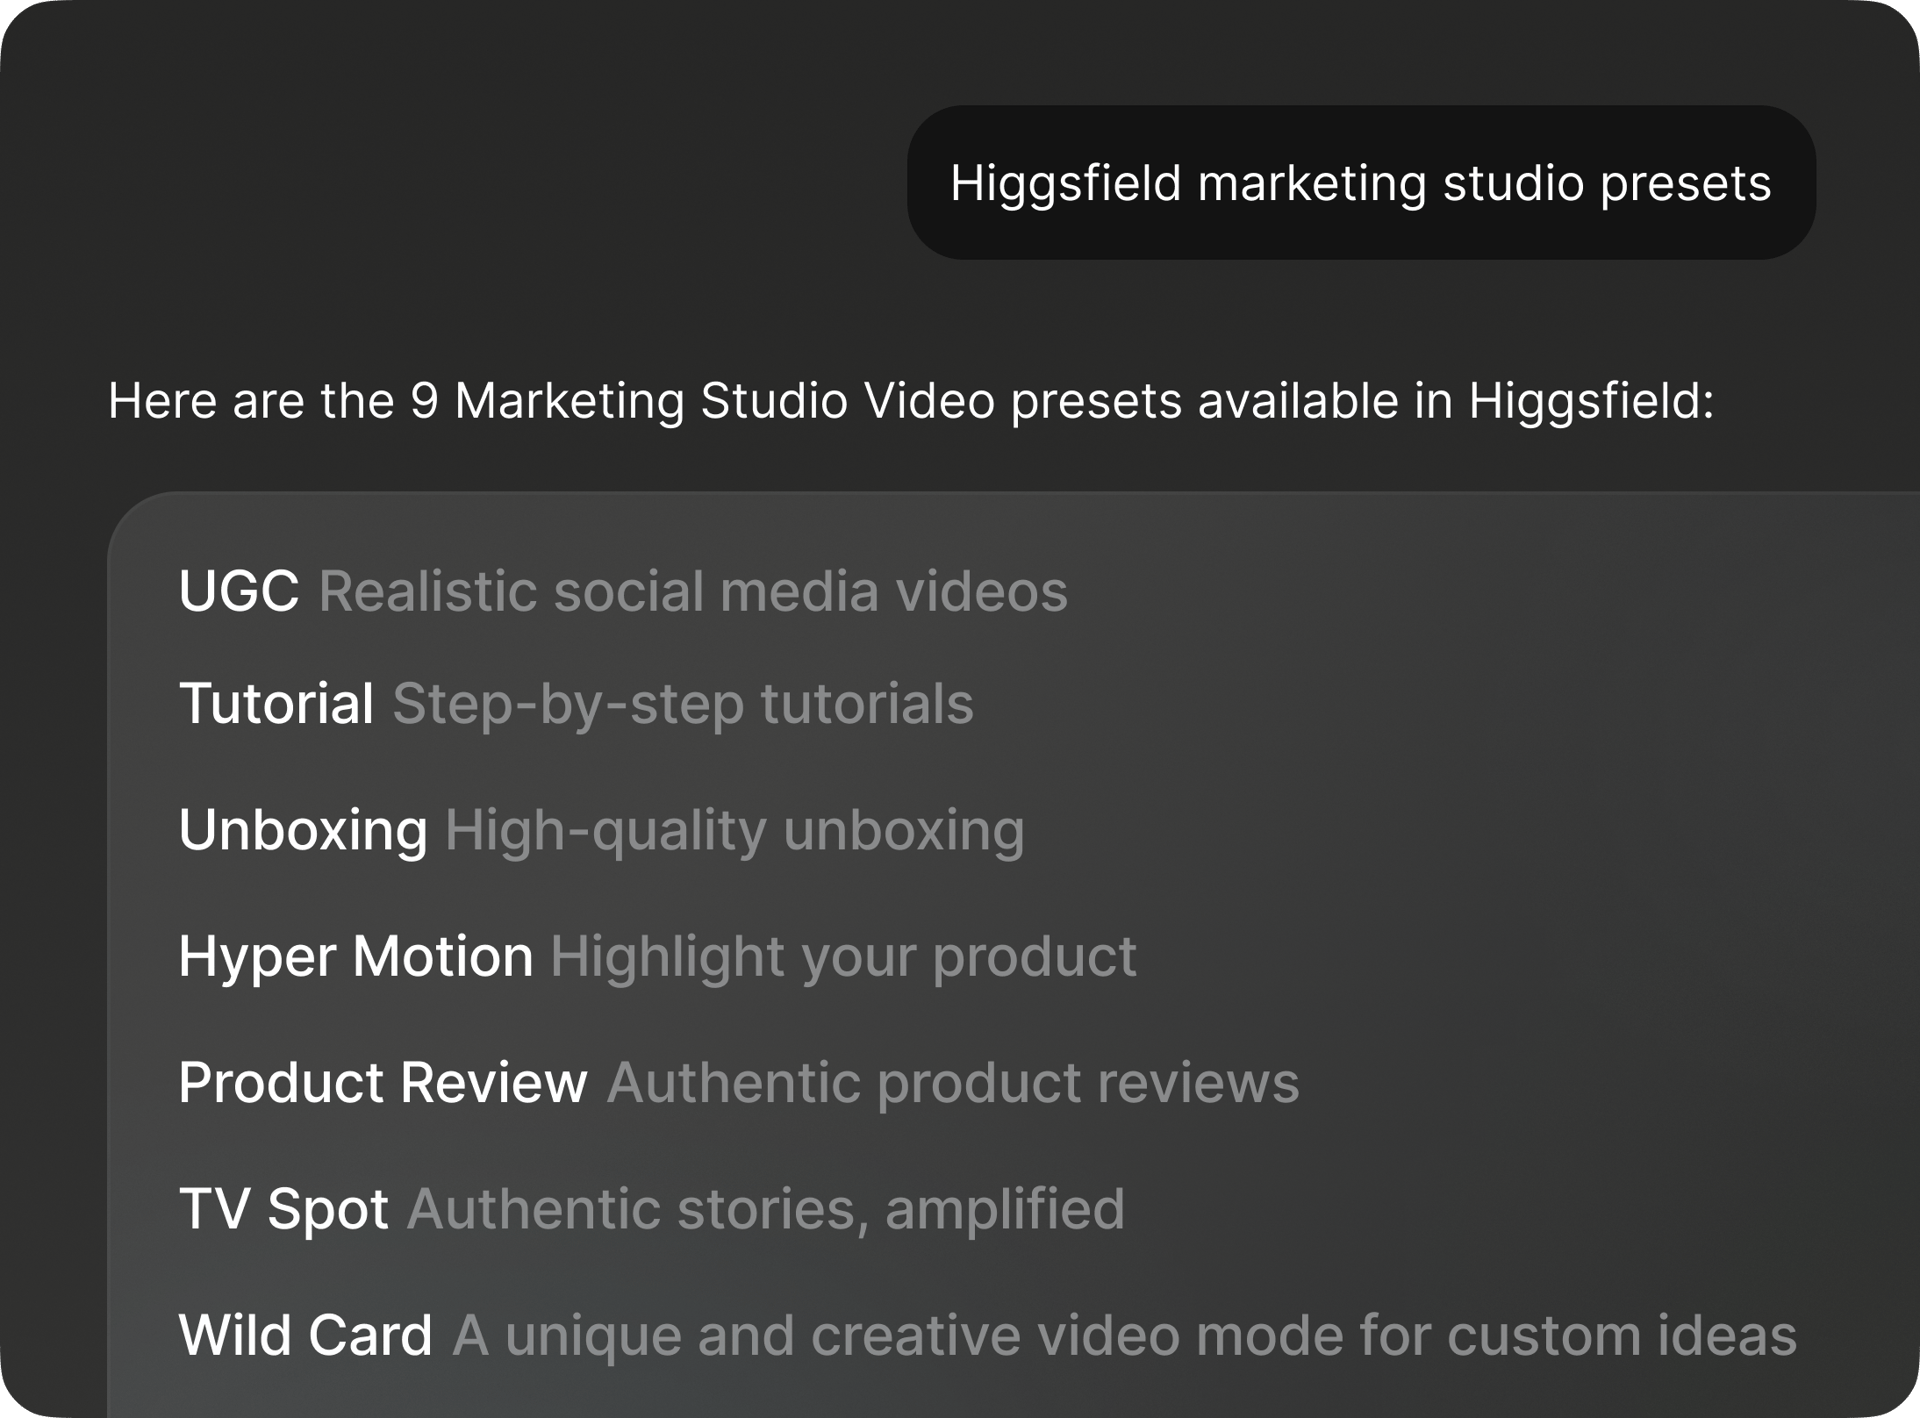Click the bold 'Hyper Motion' label
Image resolution: width=1920 pixels, height=1418 pixels.
(x=355, y=957)
